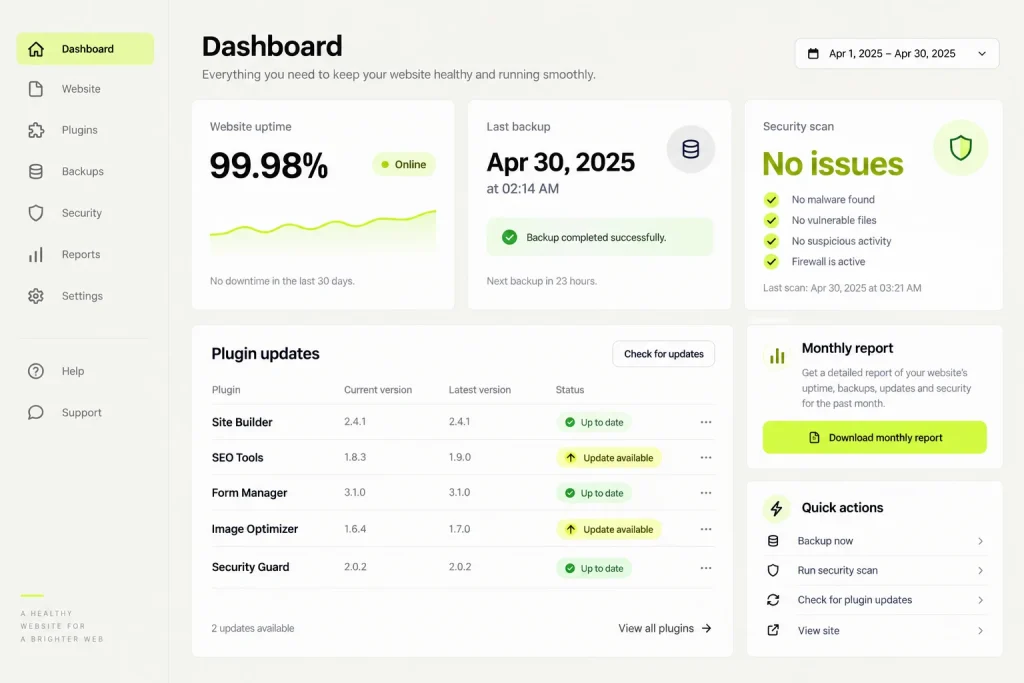Viewport: 1024px width, 683px height.
Task: Click the Security Guard plugin name
Action: coord(250,567)
